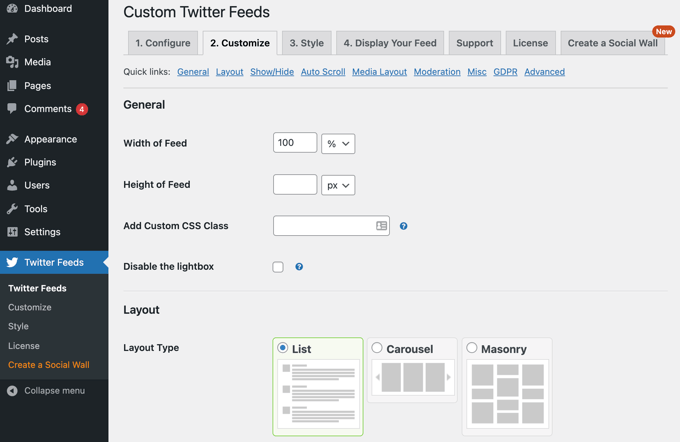Image resolution: width=680 pixels, height=442 pixels.
Task: Click the Posts pin icon in sidebar
Action: pos(12,39)
